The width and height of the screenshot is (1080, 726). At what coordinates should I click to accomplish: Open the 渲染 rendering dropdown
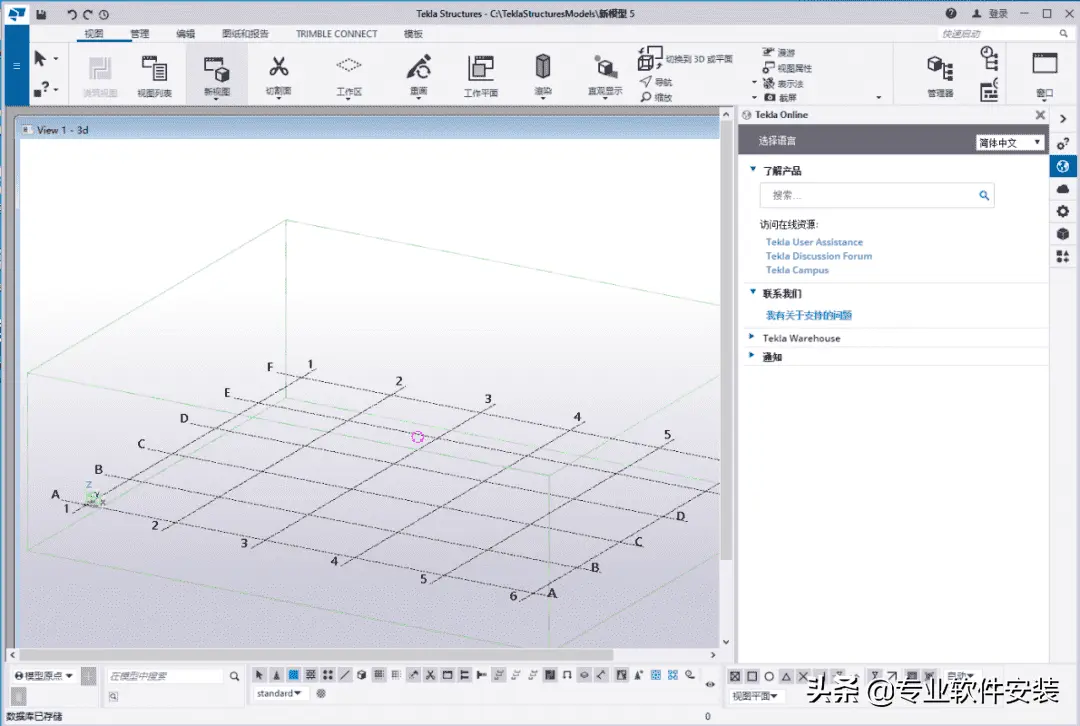tap(543, 76)
